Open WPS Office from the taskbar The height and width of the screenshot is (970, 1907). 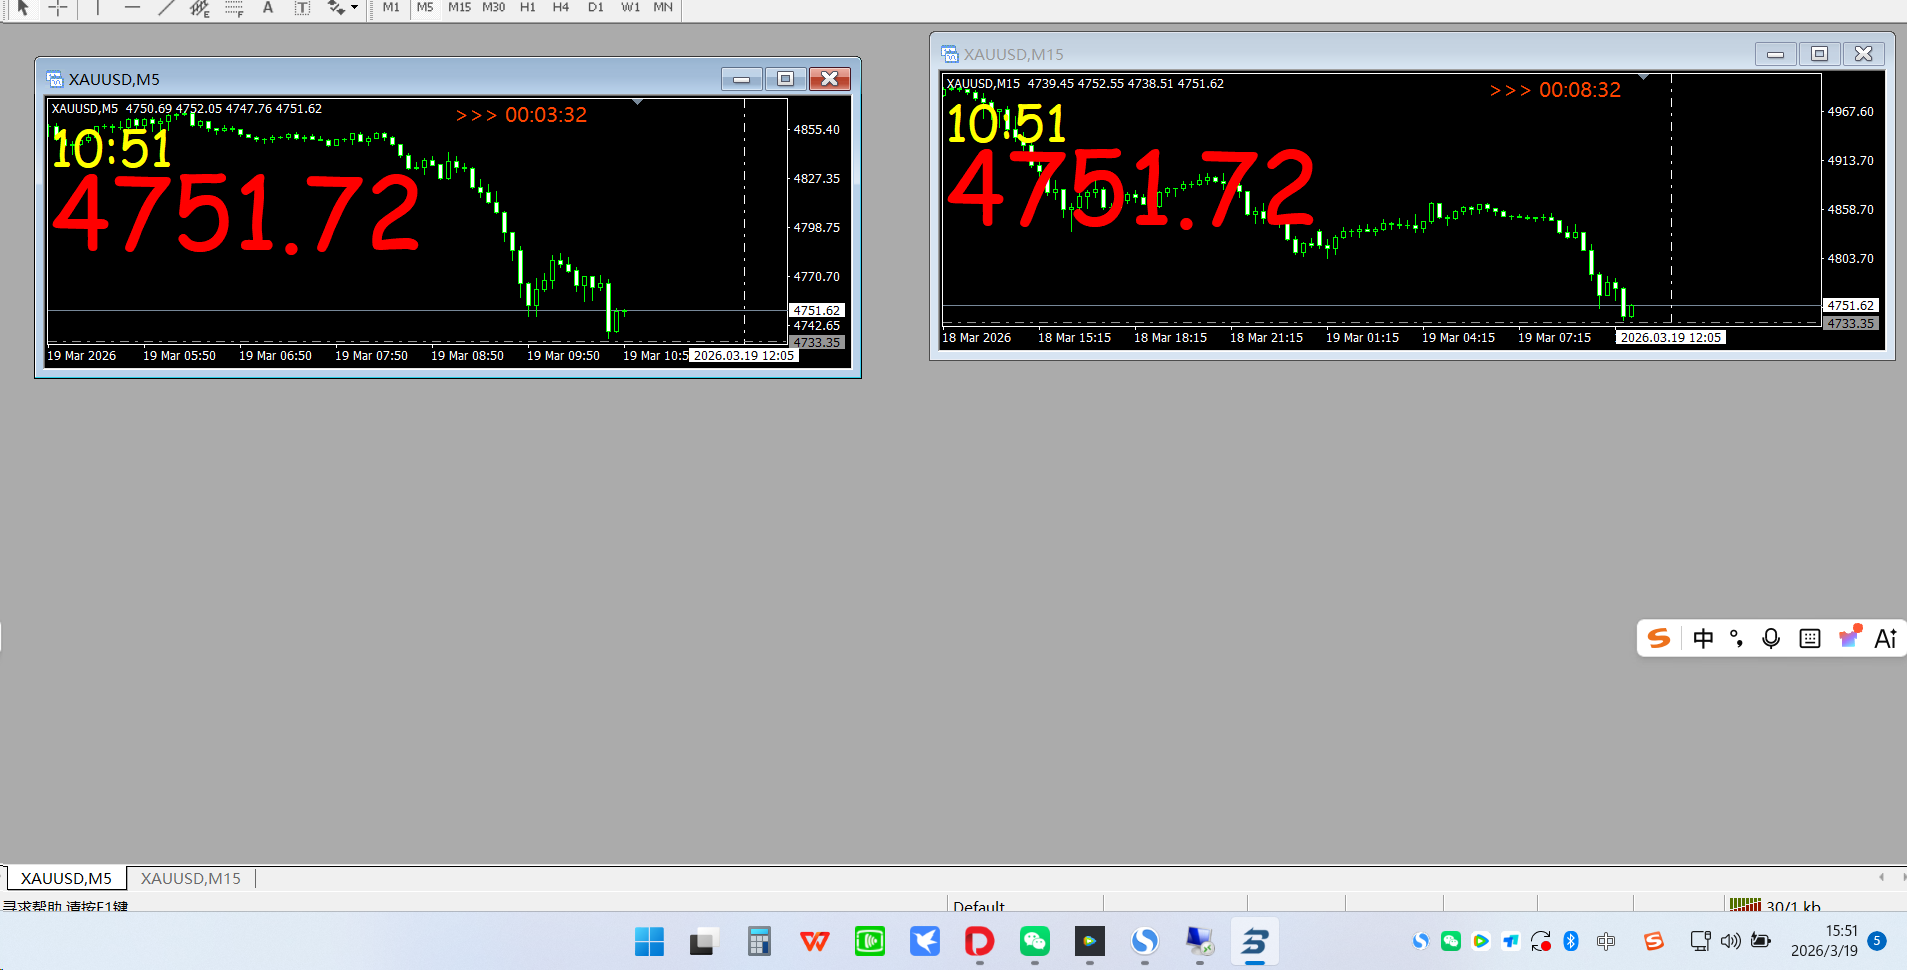815,941
